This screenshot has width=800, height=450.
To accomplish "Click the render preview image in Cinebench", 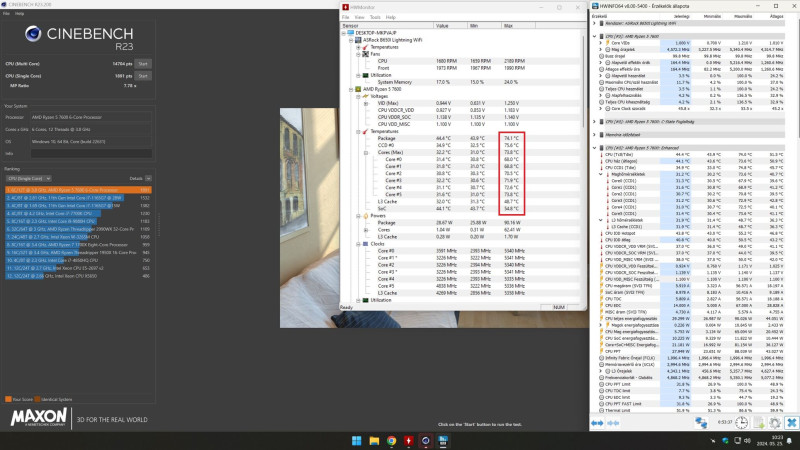I will click(x=309, y=218).
